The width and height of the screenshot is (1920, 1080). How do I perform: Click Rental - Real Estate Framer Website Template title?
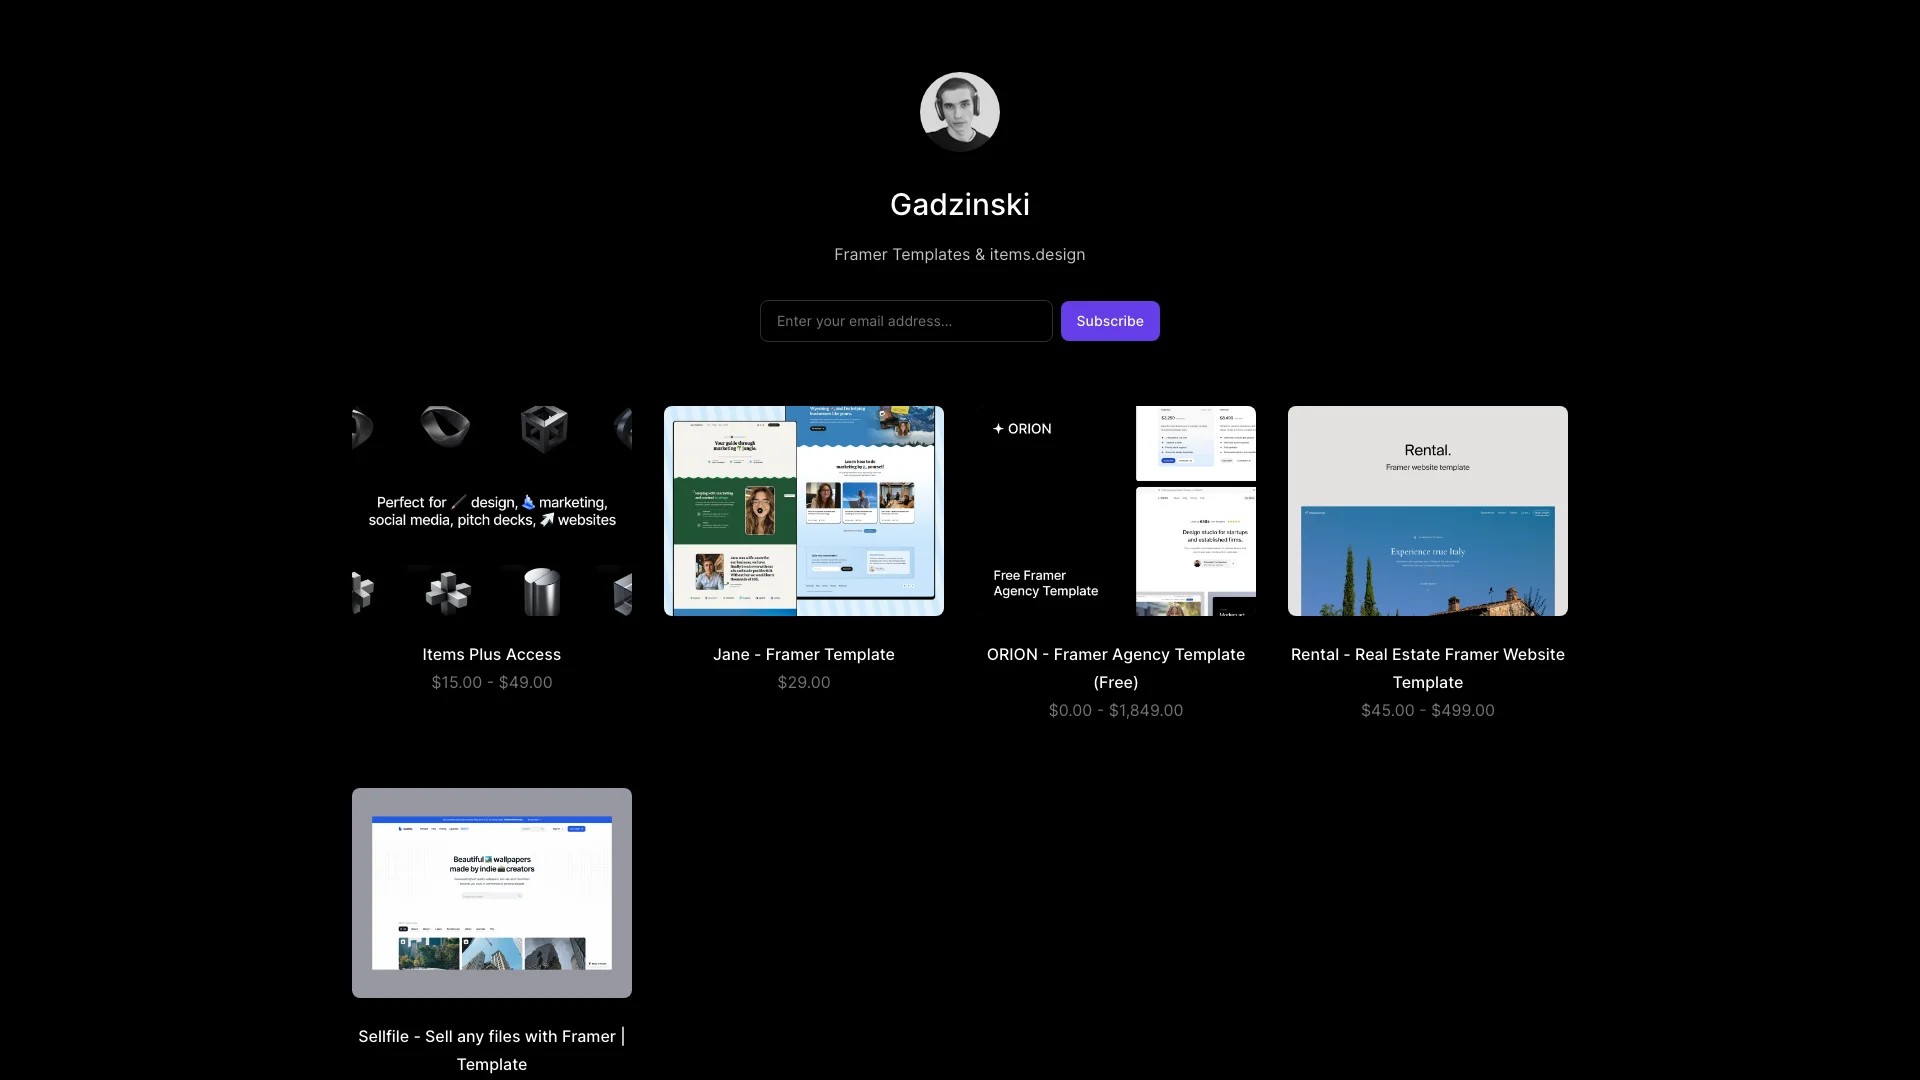(1428, 668)
